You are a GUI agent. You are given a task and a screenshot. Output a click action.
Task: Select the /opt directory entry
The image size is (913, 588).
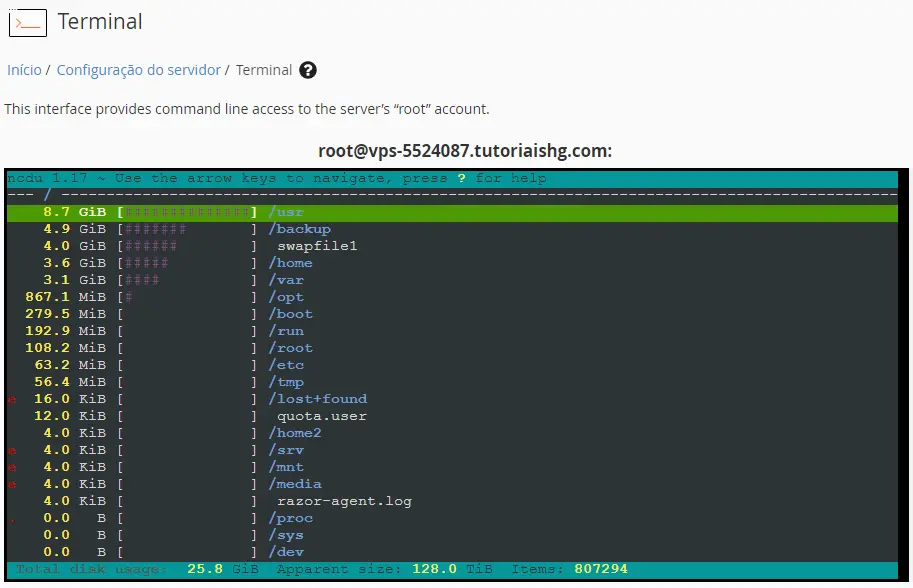[286, 297]
